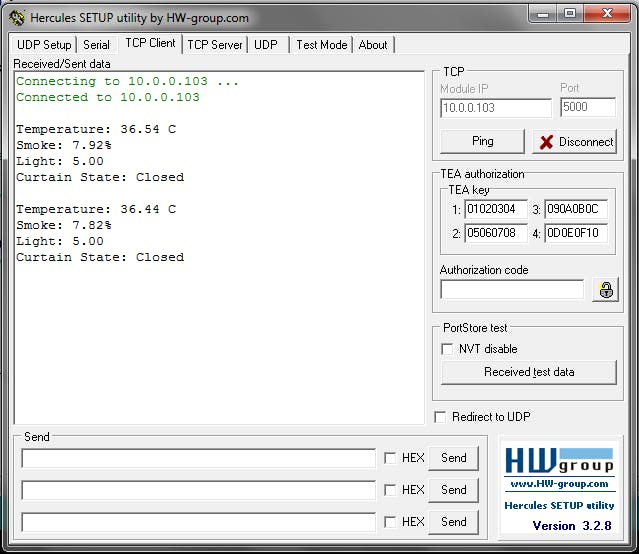Click Send button for second send line
Image resolution: width=639 pixels, height=554 pixels.
[454, 490]
